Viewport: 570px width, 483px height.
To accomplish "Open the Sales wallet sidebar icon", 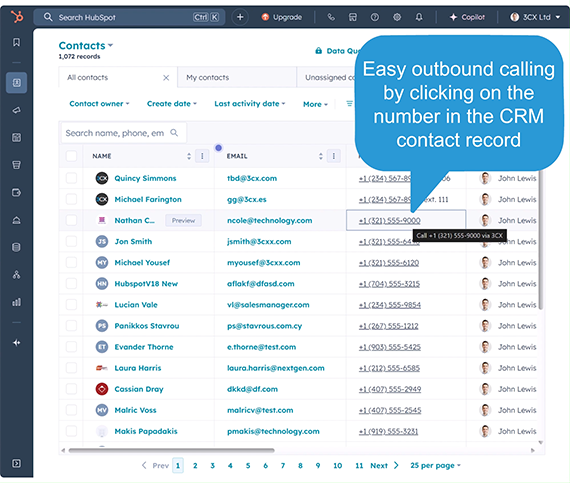I will (x=16, y=193).
